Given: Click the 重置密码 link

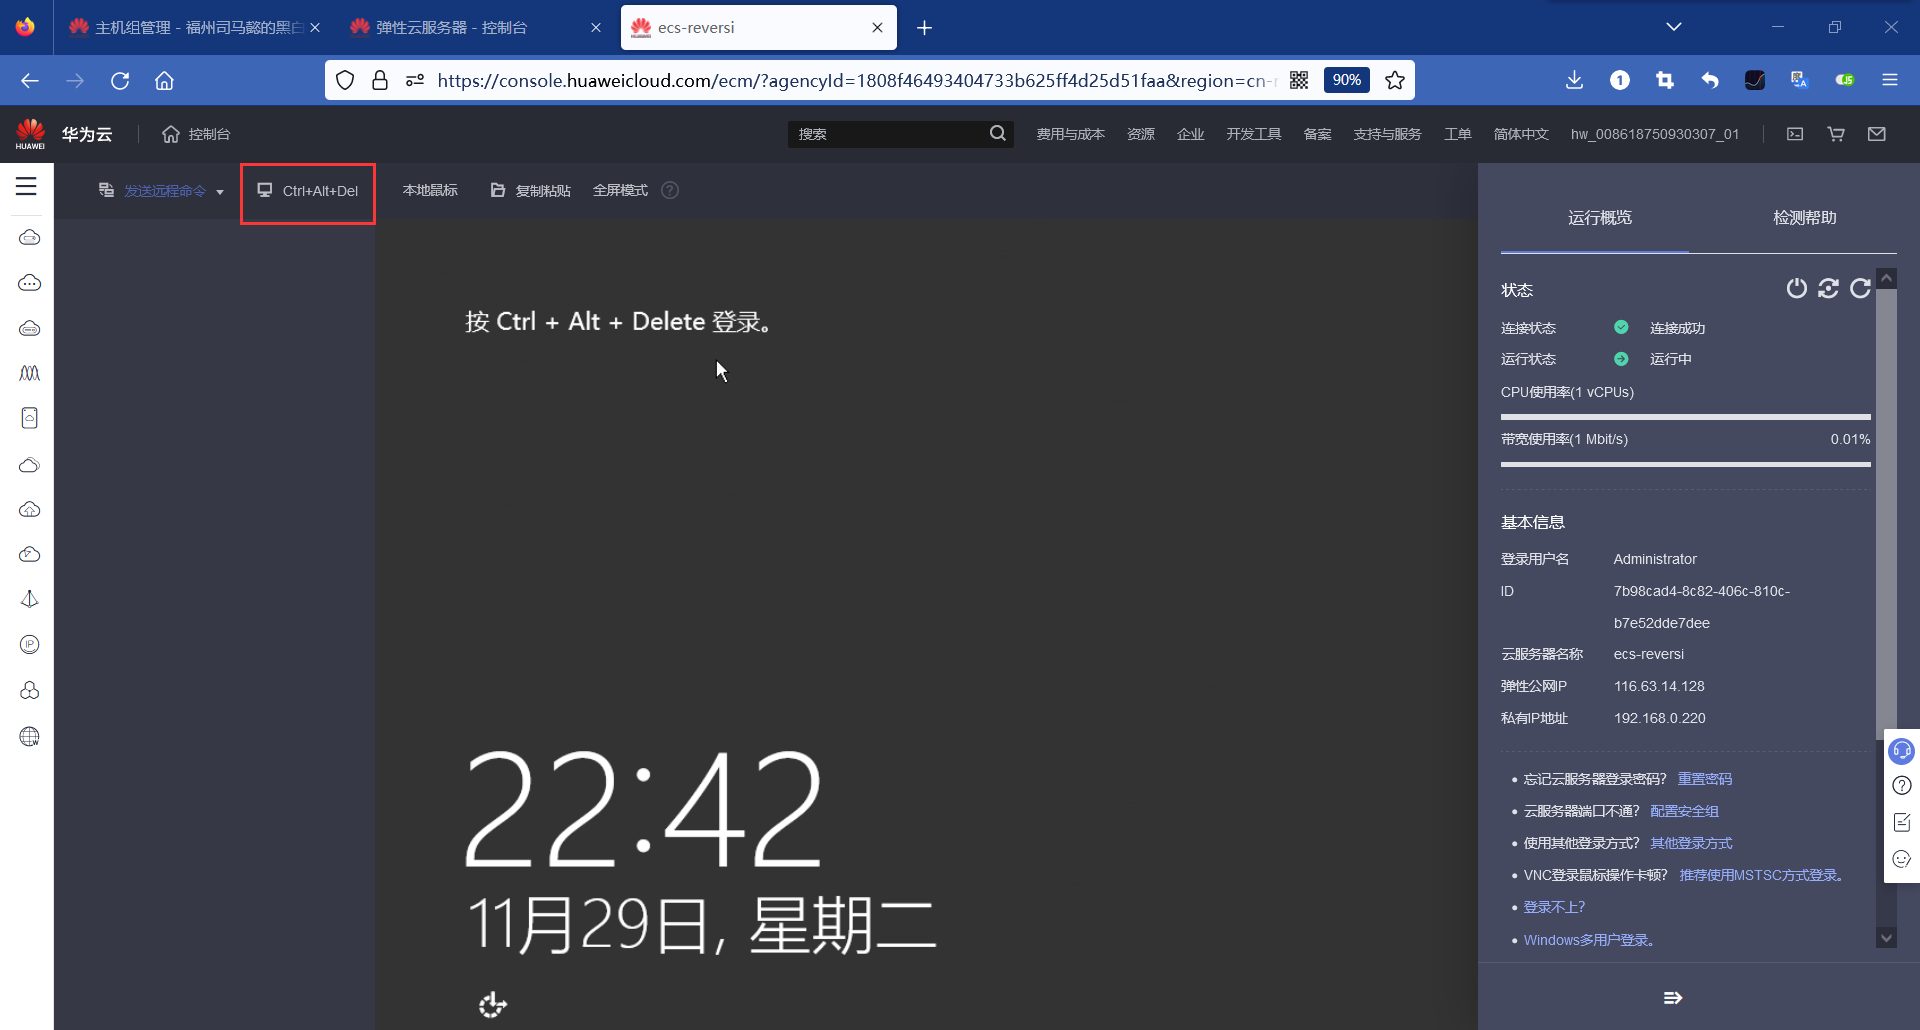Looking at the screenshot, I should (x=1704, y=779).
